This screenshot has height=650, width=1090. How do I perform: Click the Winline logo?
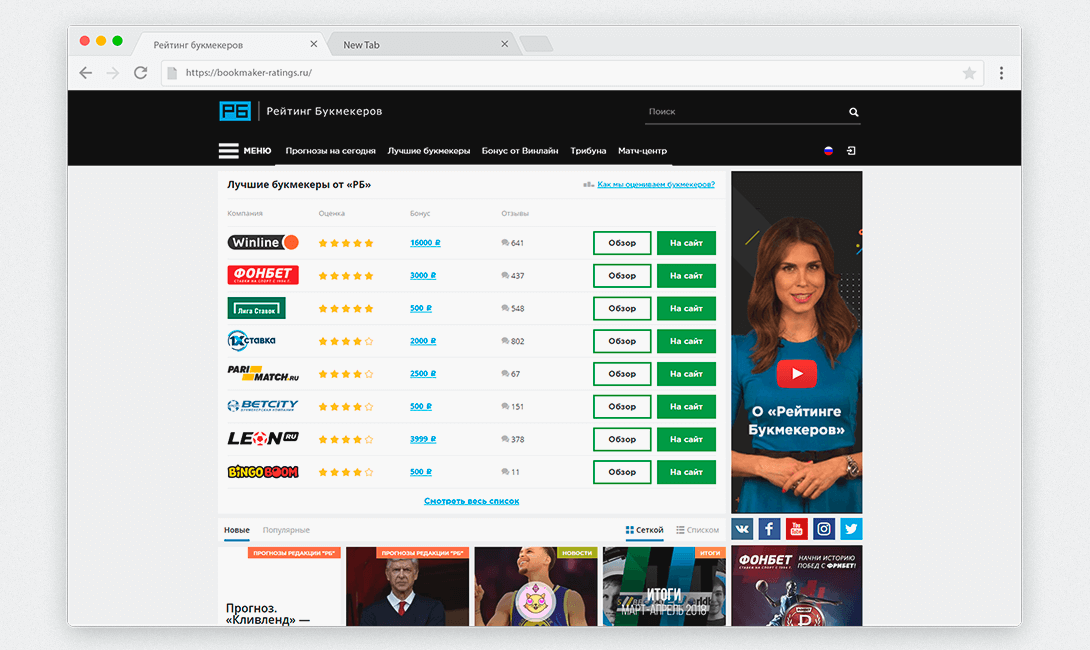[x=263, y=243]
